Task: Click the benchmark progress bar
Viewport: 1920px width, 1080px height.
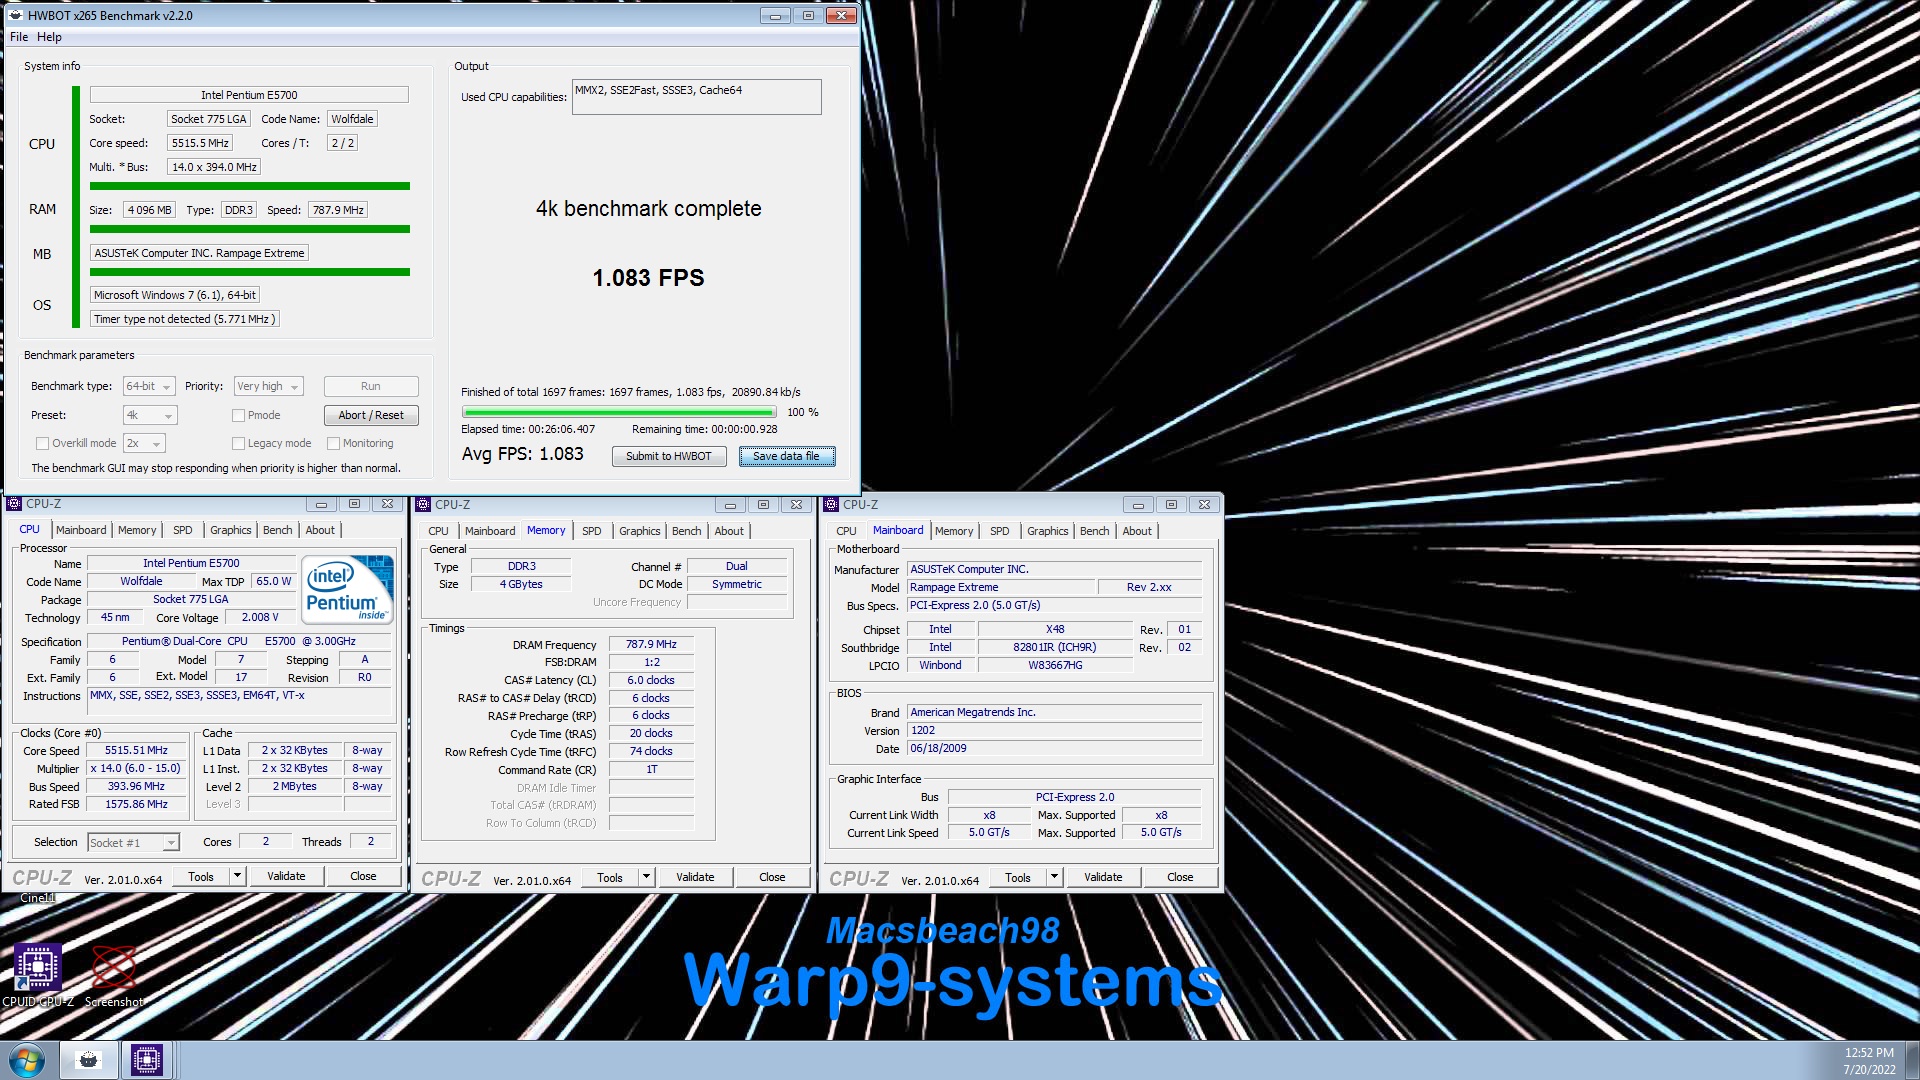Action: click(619, 412)
